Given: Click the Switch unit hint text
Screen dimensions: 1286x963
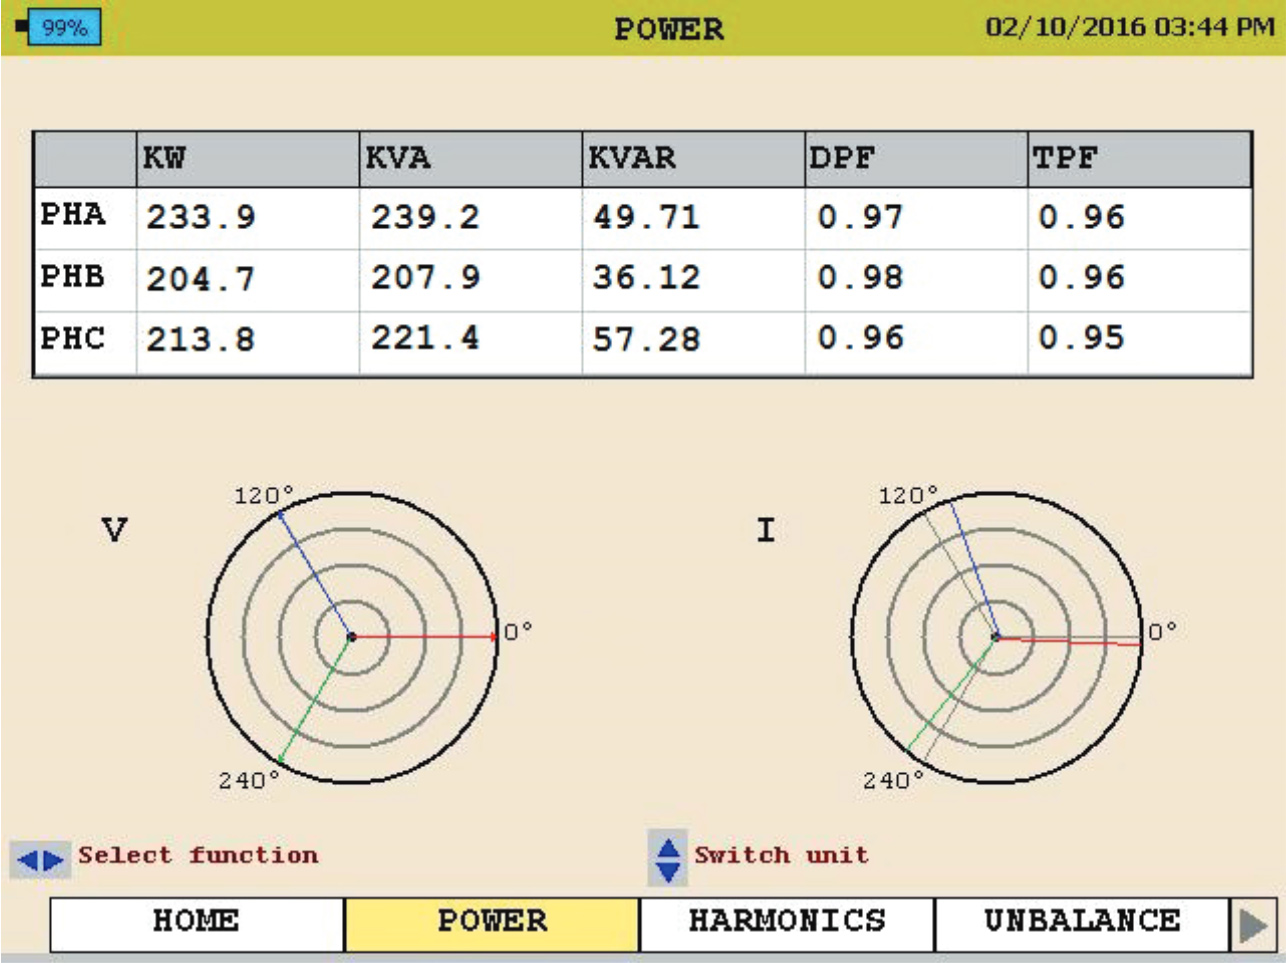Looking at the screenshot, I should pos(782,855).
